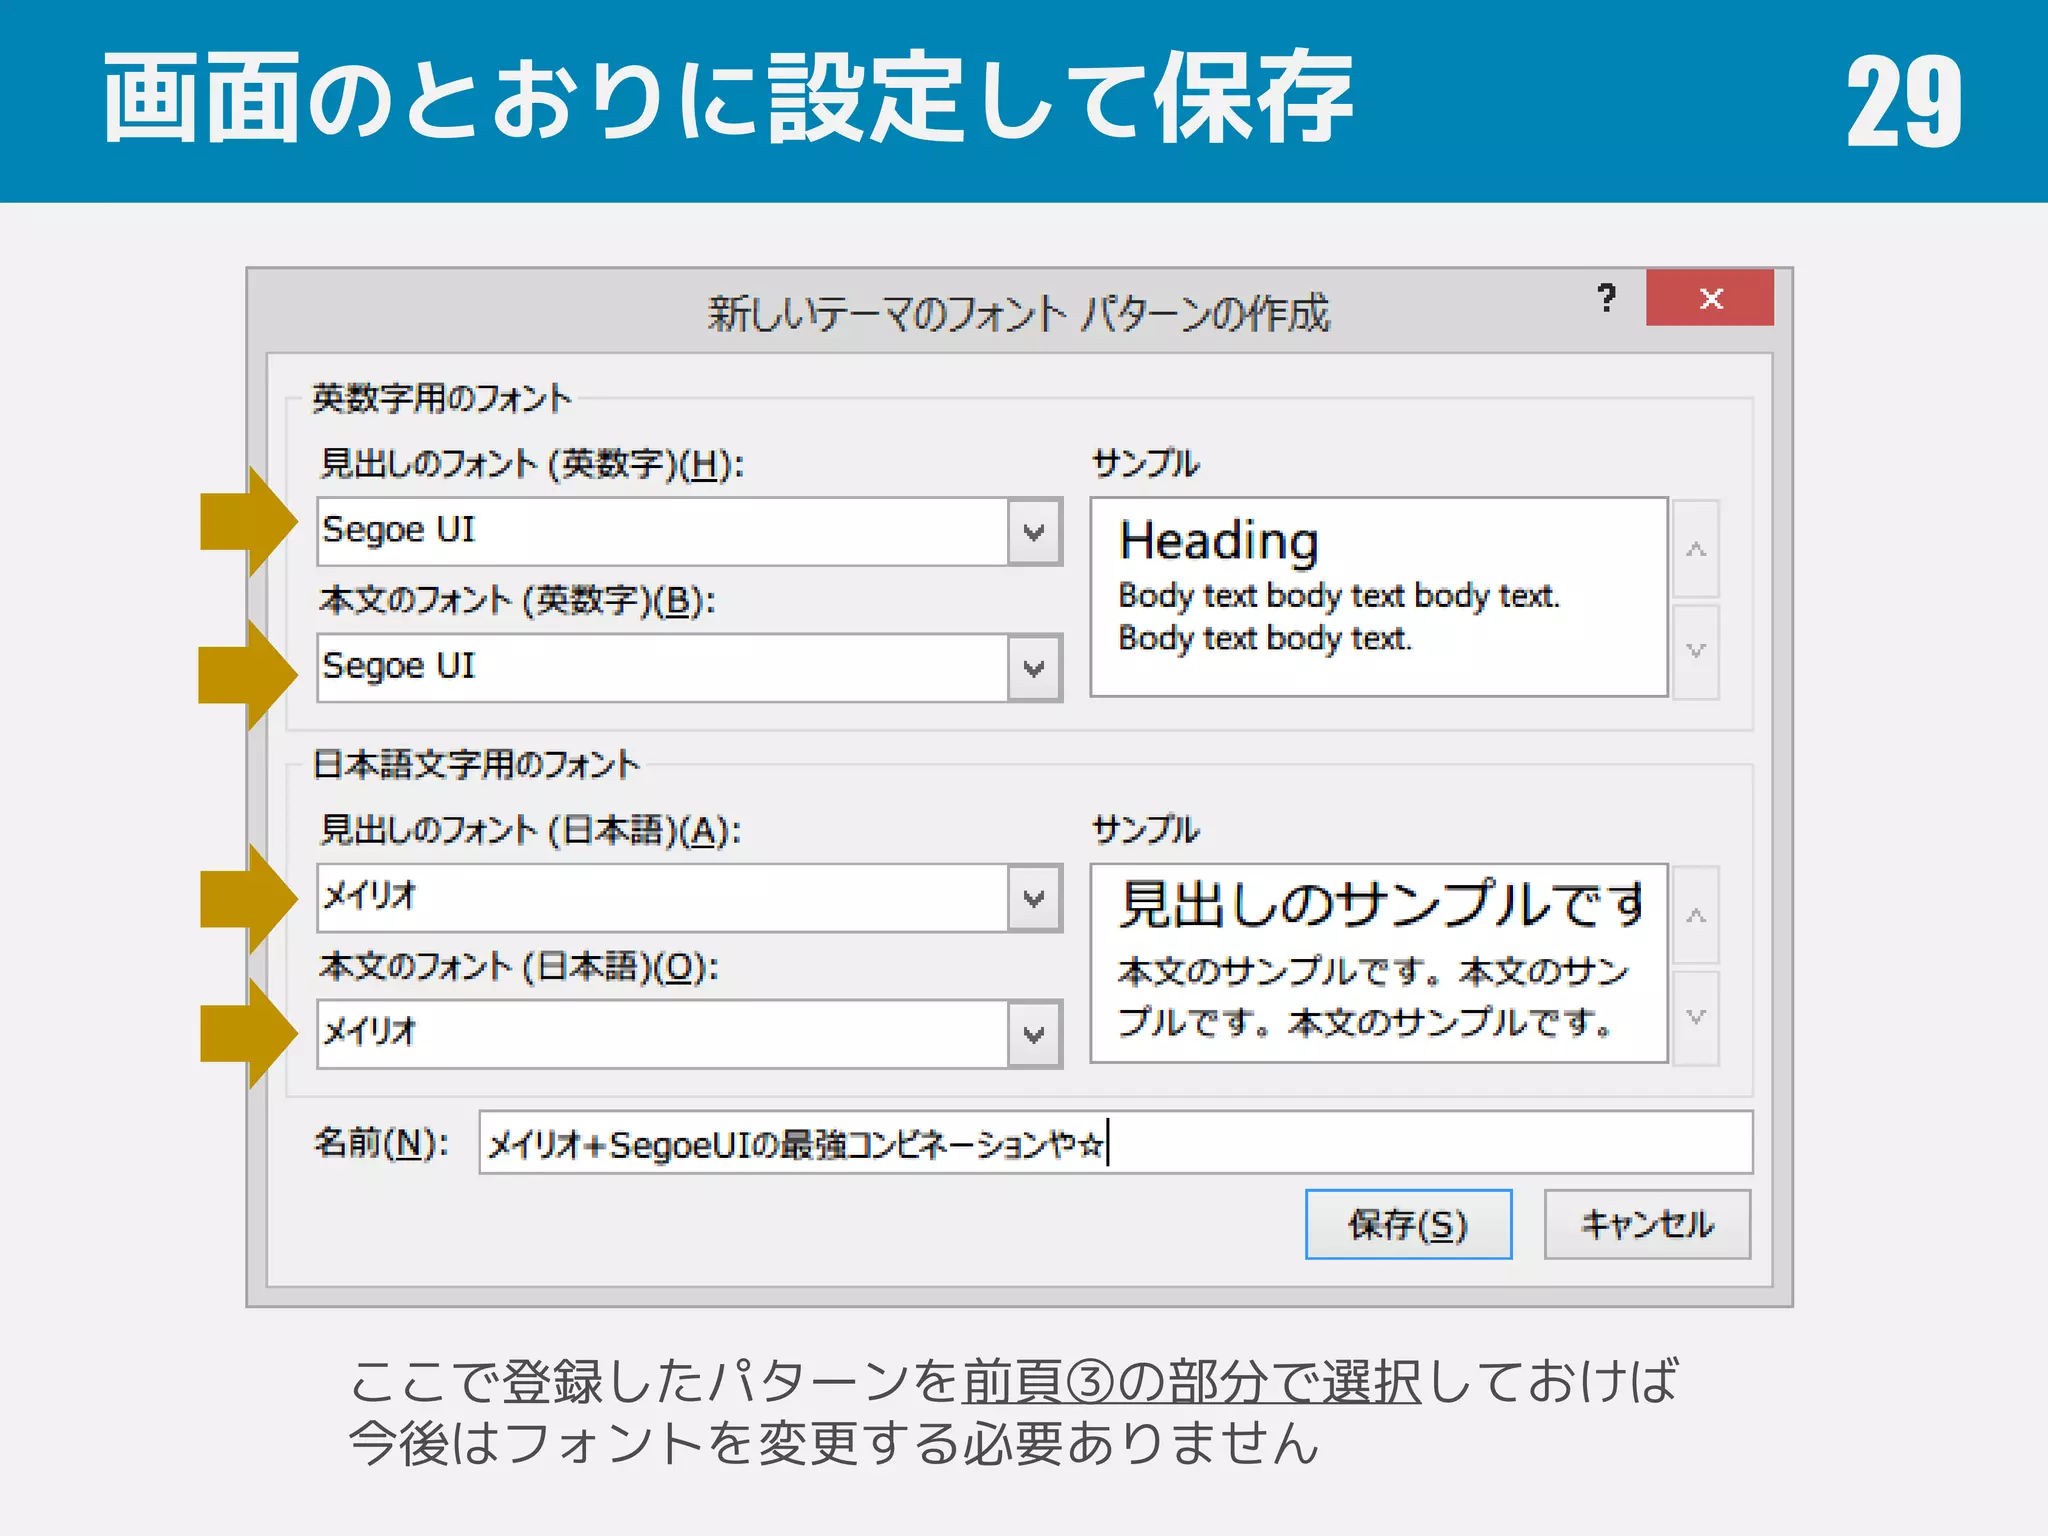Click the dialog title 新しいテーマのフォント パターンの作成
The width and height of the screenshot is (2048, 1536).
click(x=1019, y=314)
